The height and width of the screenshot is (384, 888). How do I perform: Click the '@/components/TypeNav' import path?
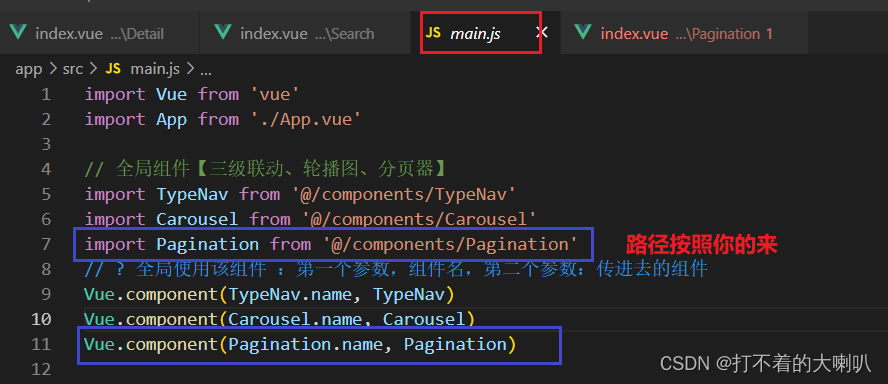tap(404, 195)
